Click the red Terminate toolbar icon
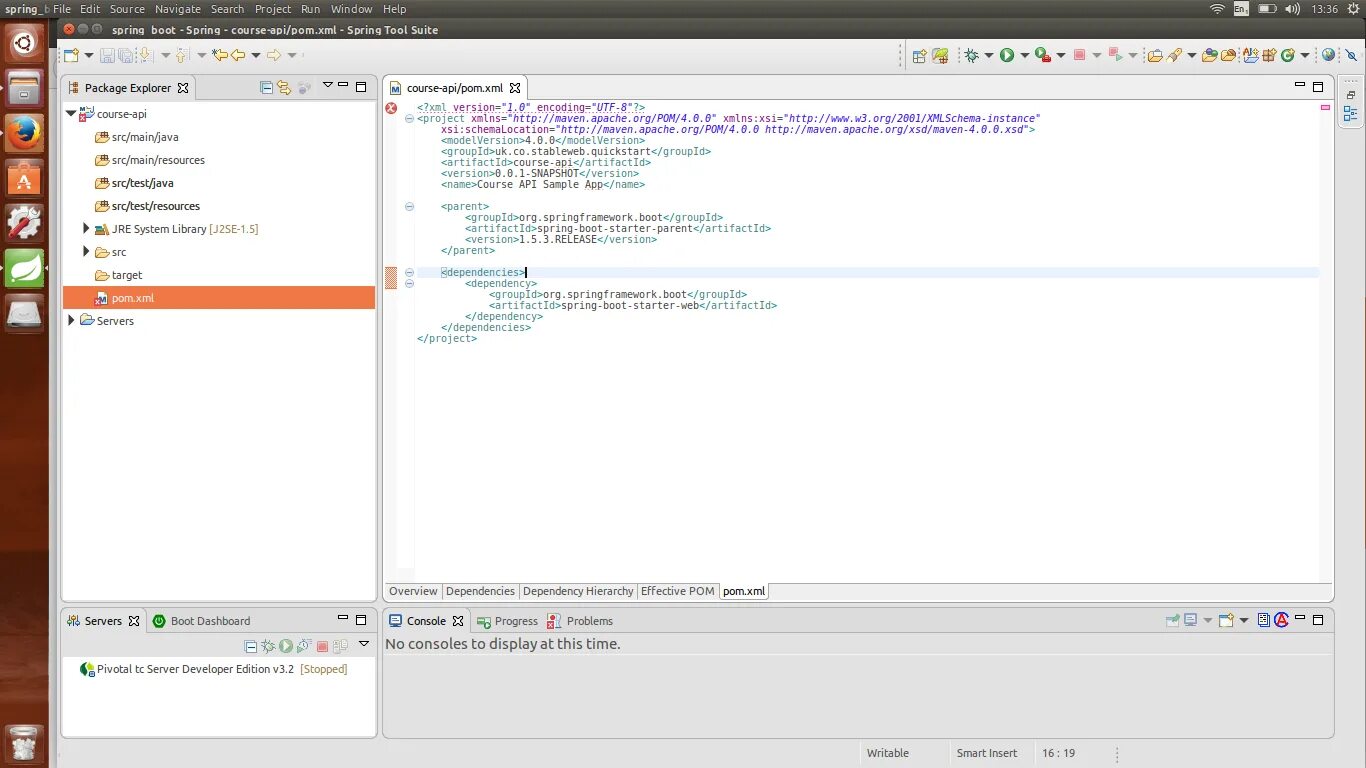This screenshot has height=768, width=1366. 1079,55
